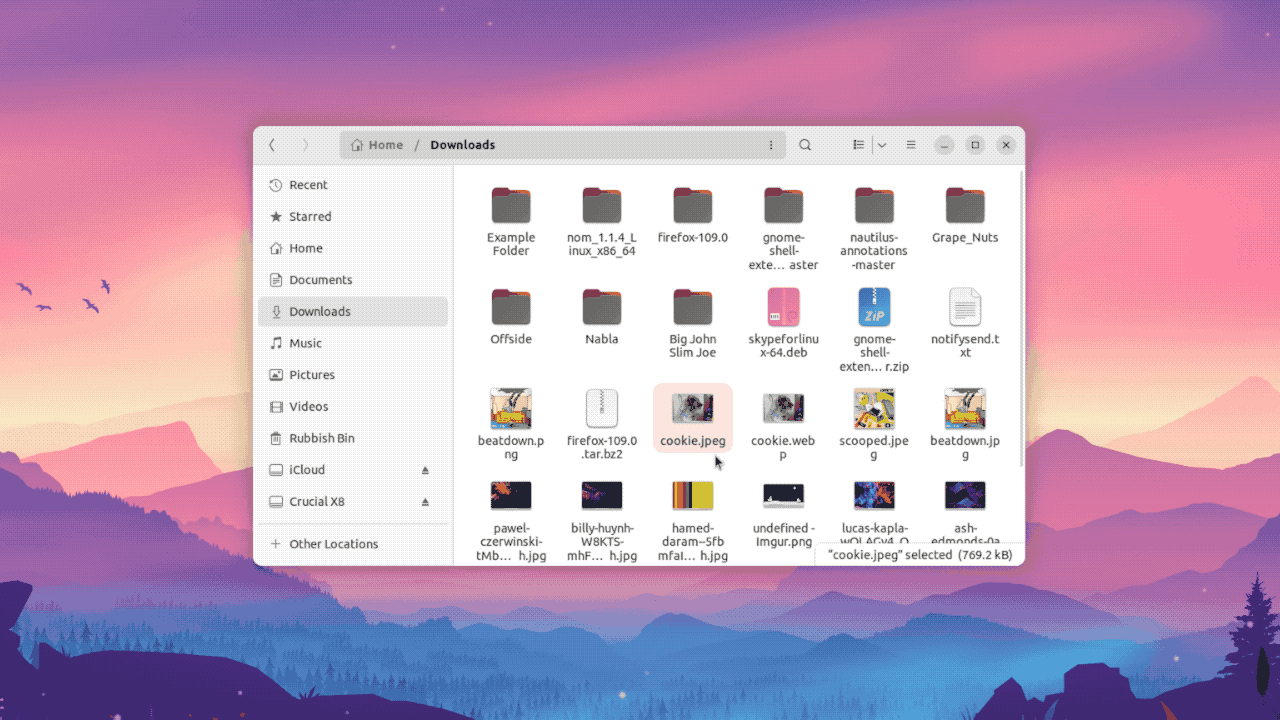Click the back navigation arrow

[272, 144]
